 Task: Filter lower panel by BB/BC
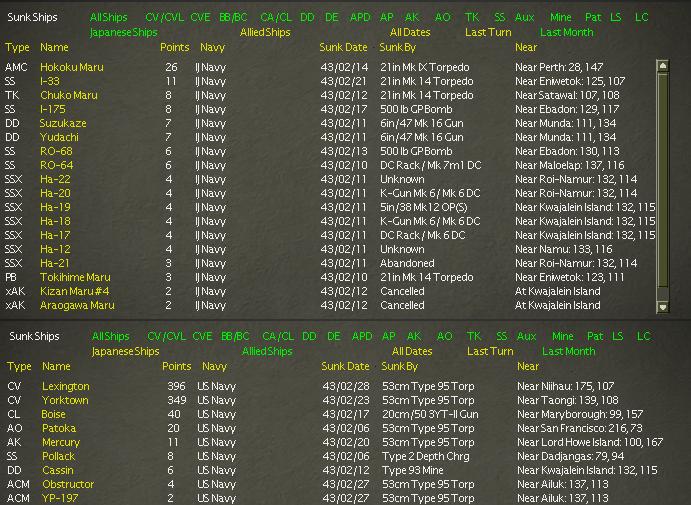235,336
